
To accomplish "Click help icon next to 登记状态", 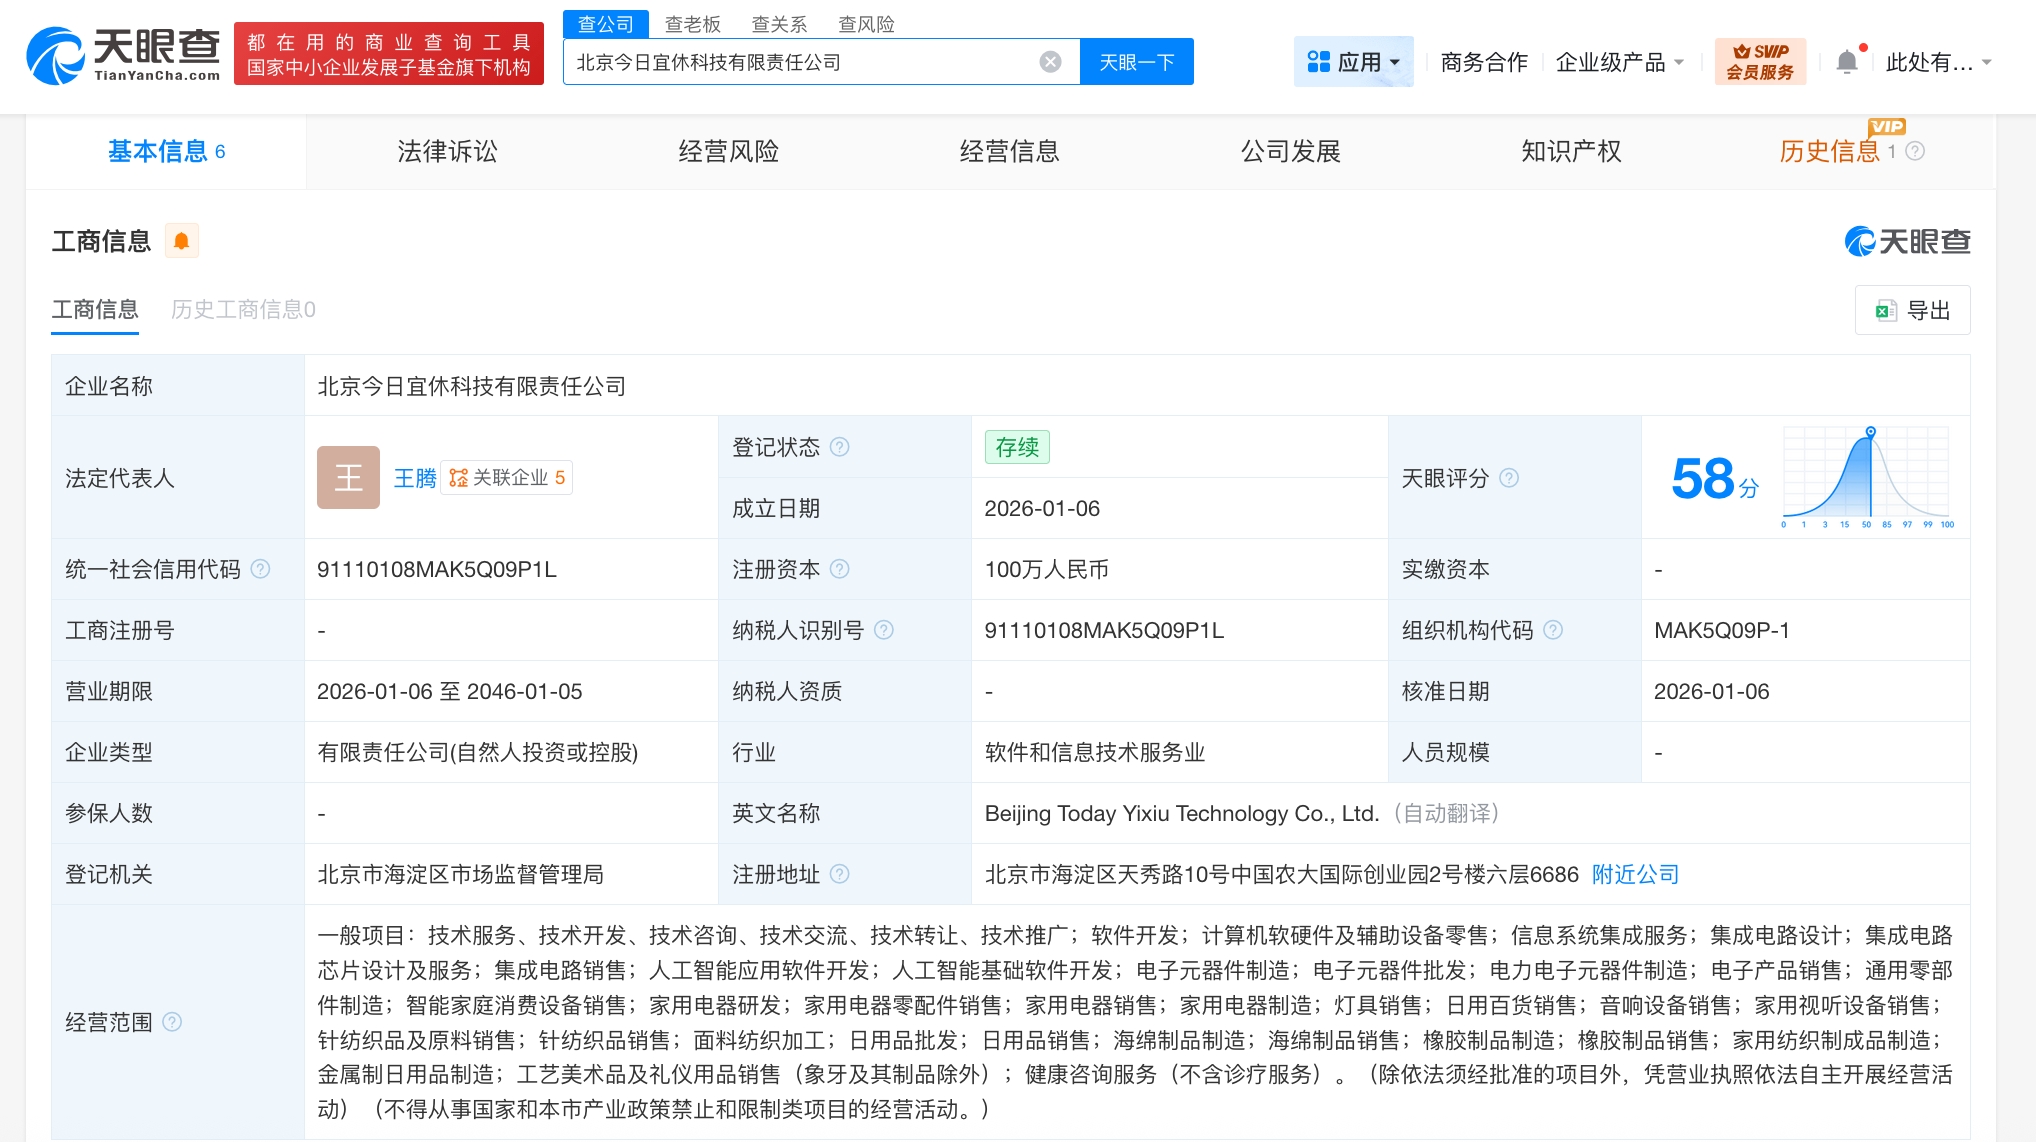I will (840, 447).
